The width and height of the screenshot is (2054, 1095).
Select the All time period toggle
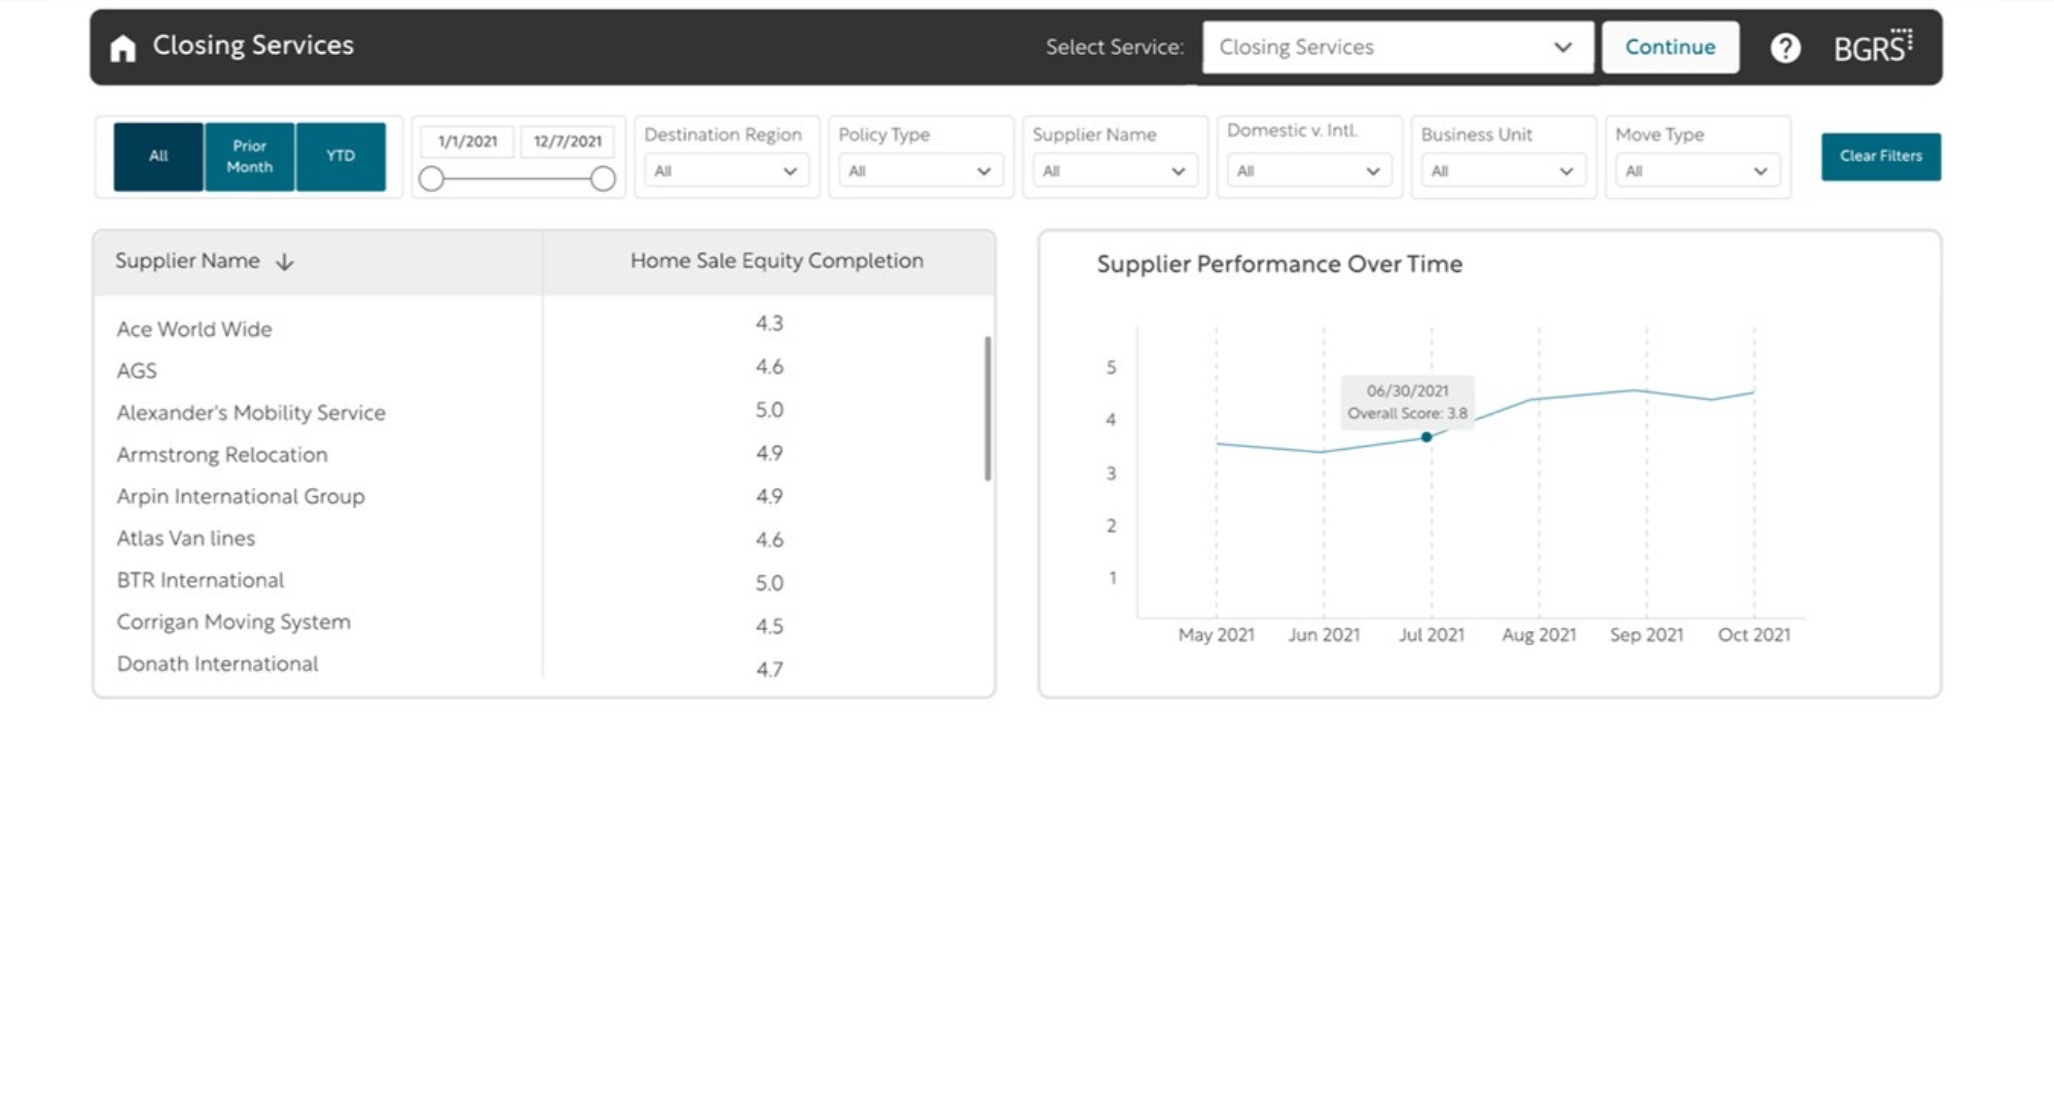coord(158,156)
